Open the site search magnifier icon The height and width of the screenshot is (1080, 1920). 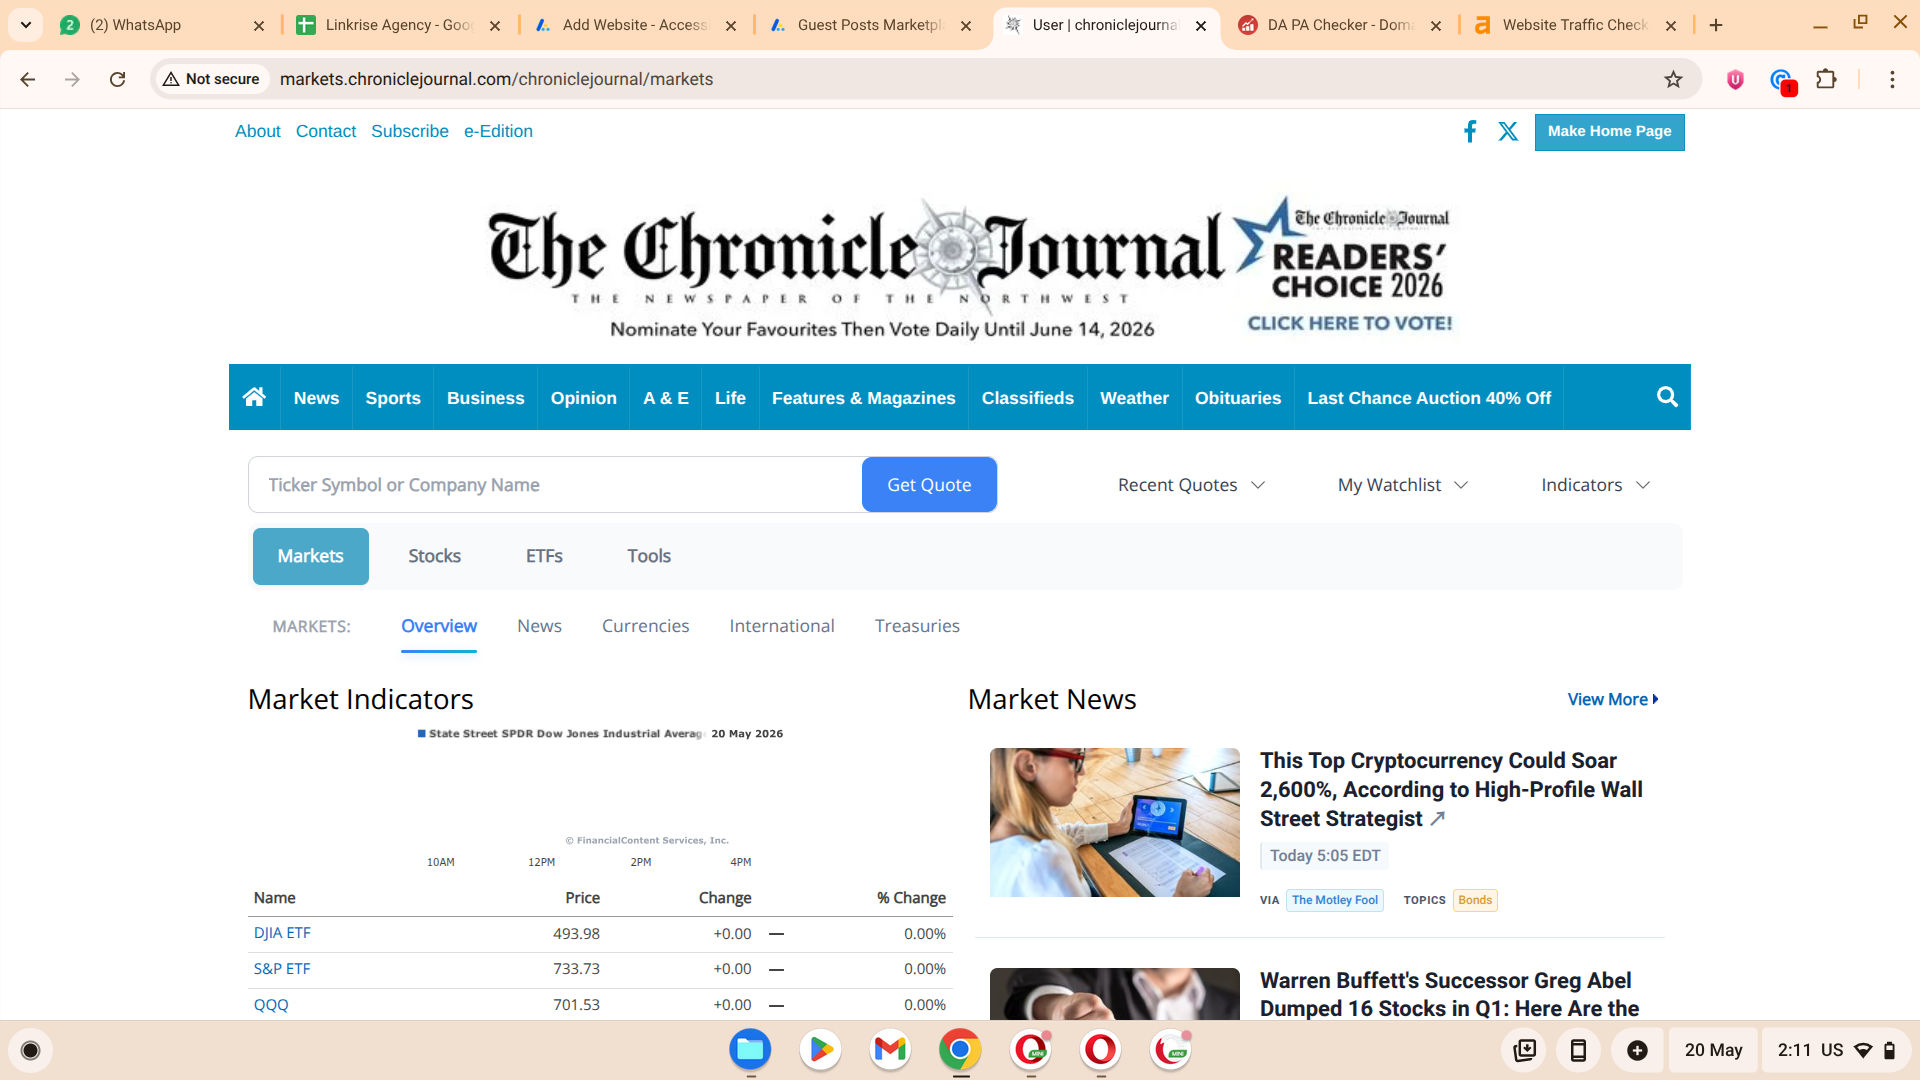[1667, 397]
